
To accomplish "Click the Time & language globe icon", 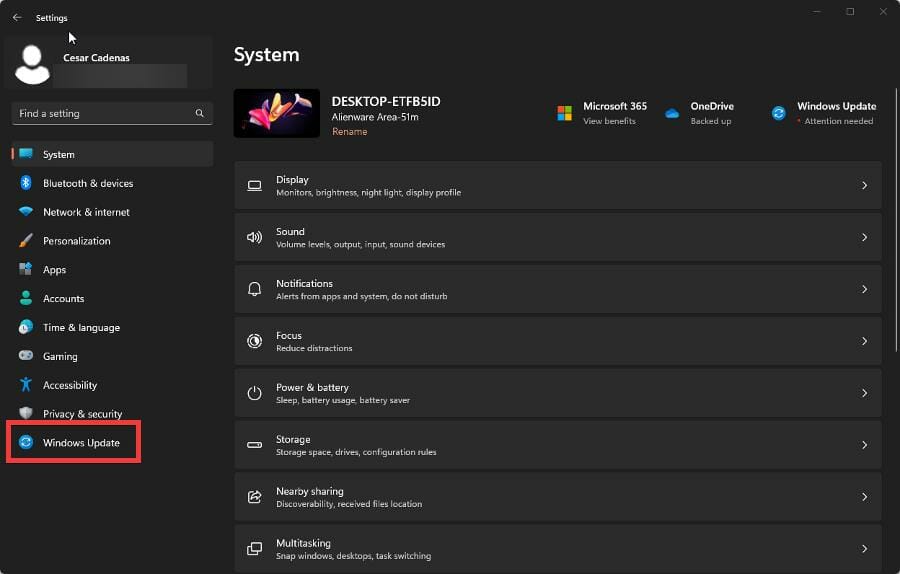I will tap(26, 327).
